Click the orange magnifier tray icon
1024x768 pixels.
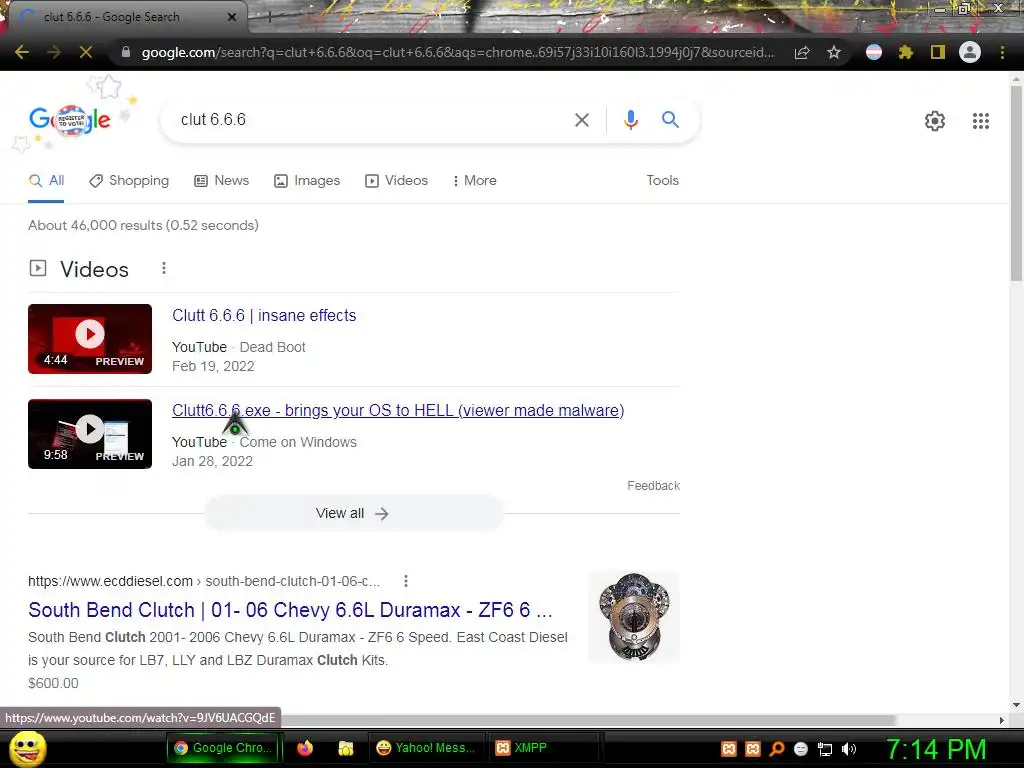tap(777, 749)
